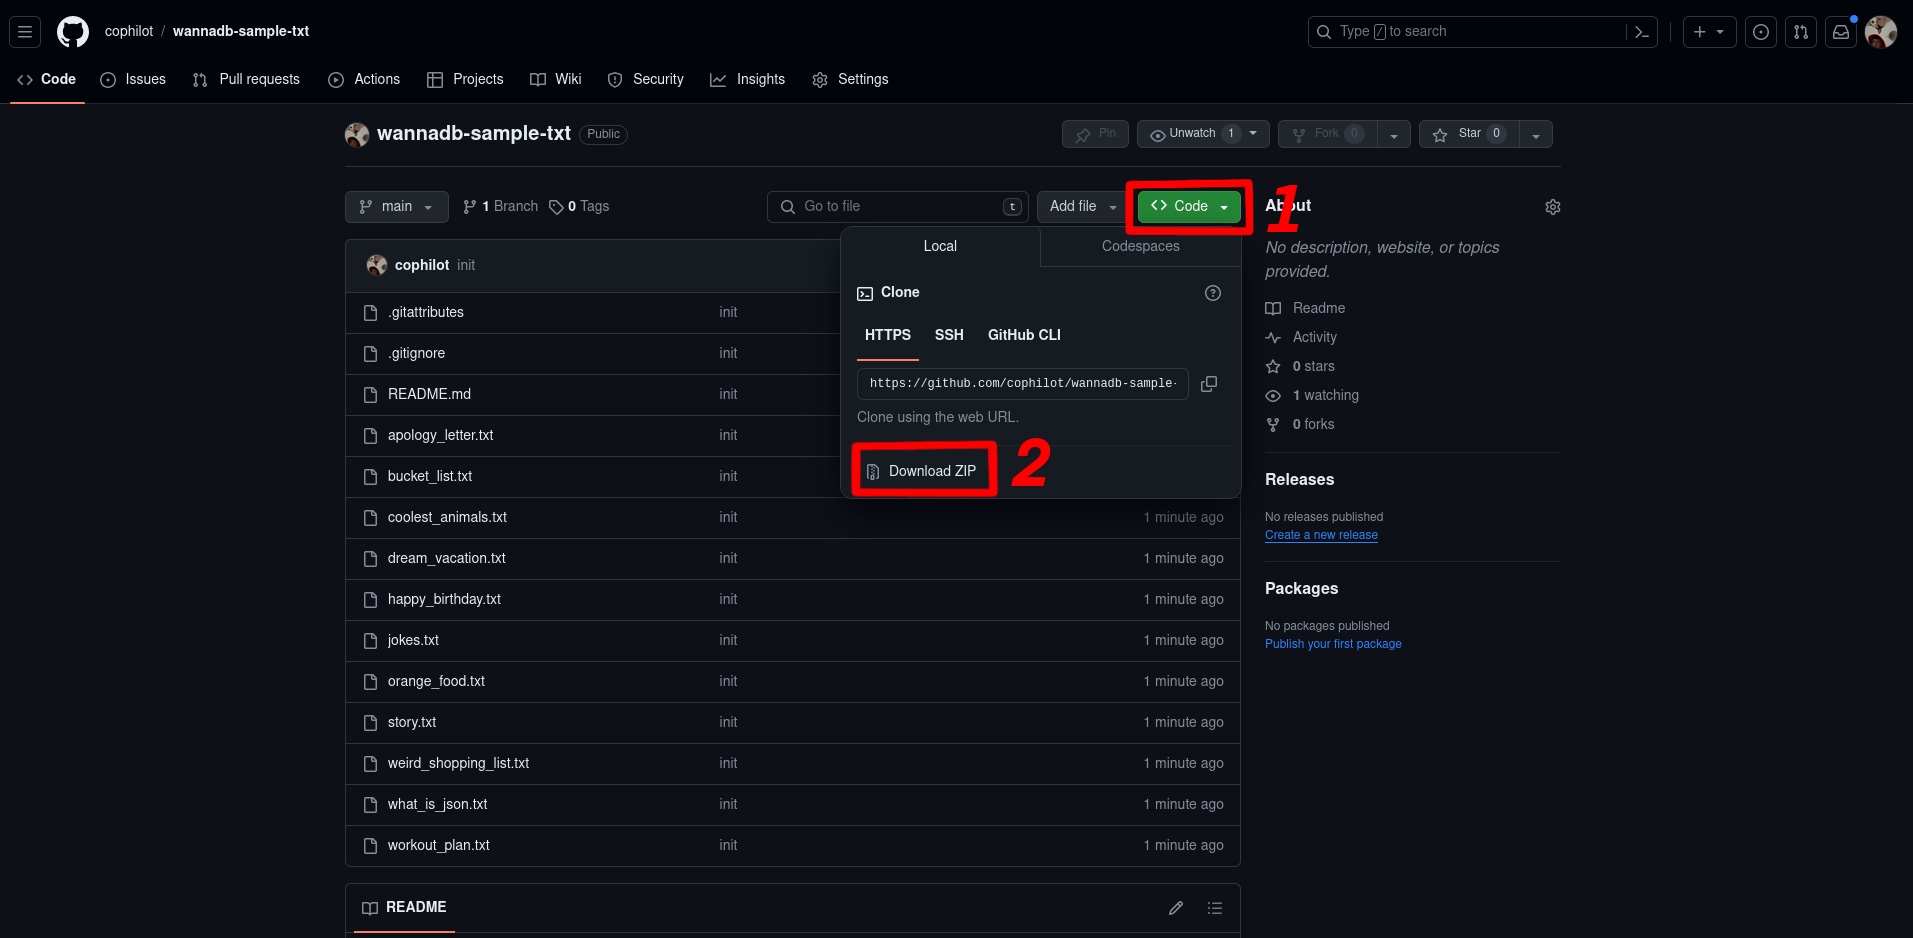Click Create a new release link
Screen dimensions: 1913x938
(1321, 536)
